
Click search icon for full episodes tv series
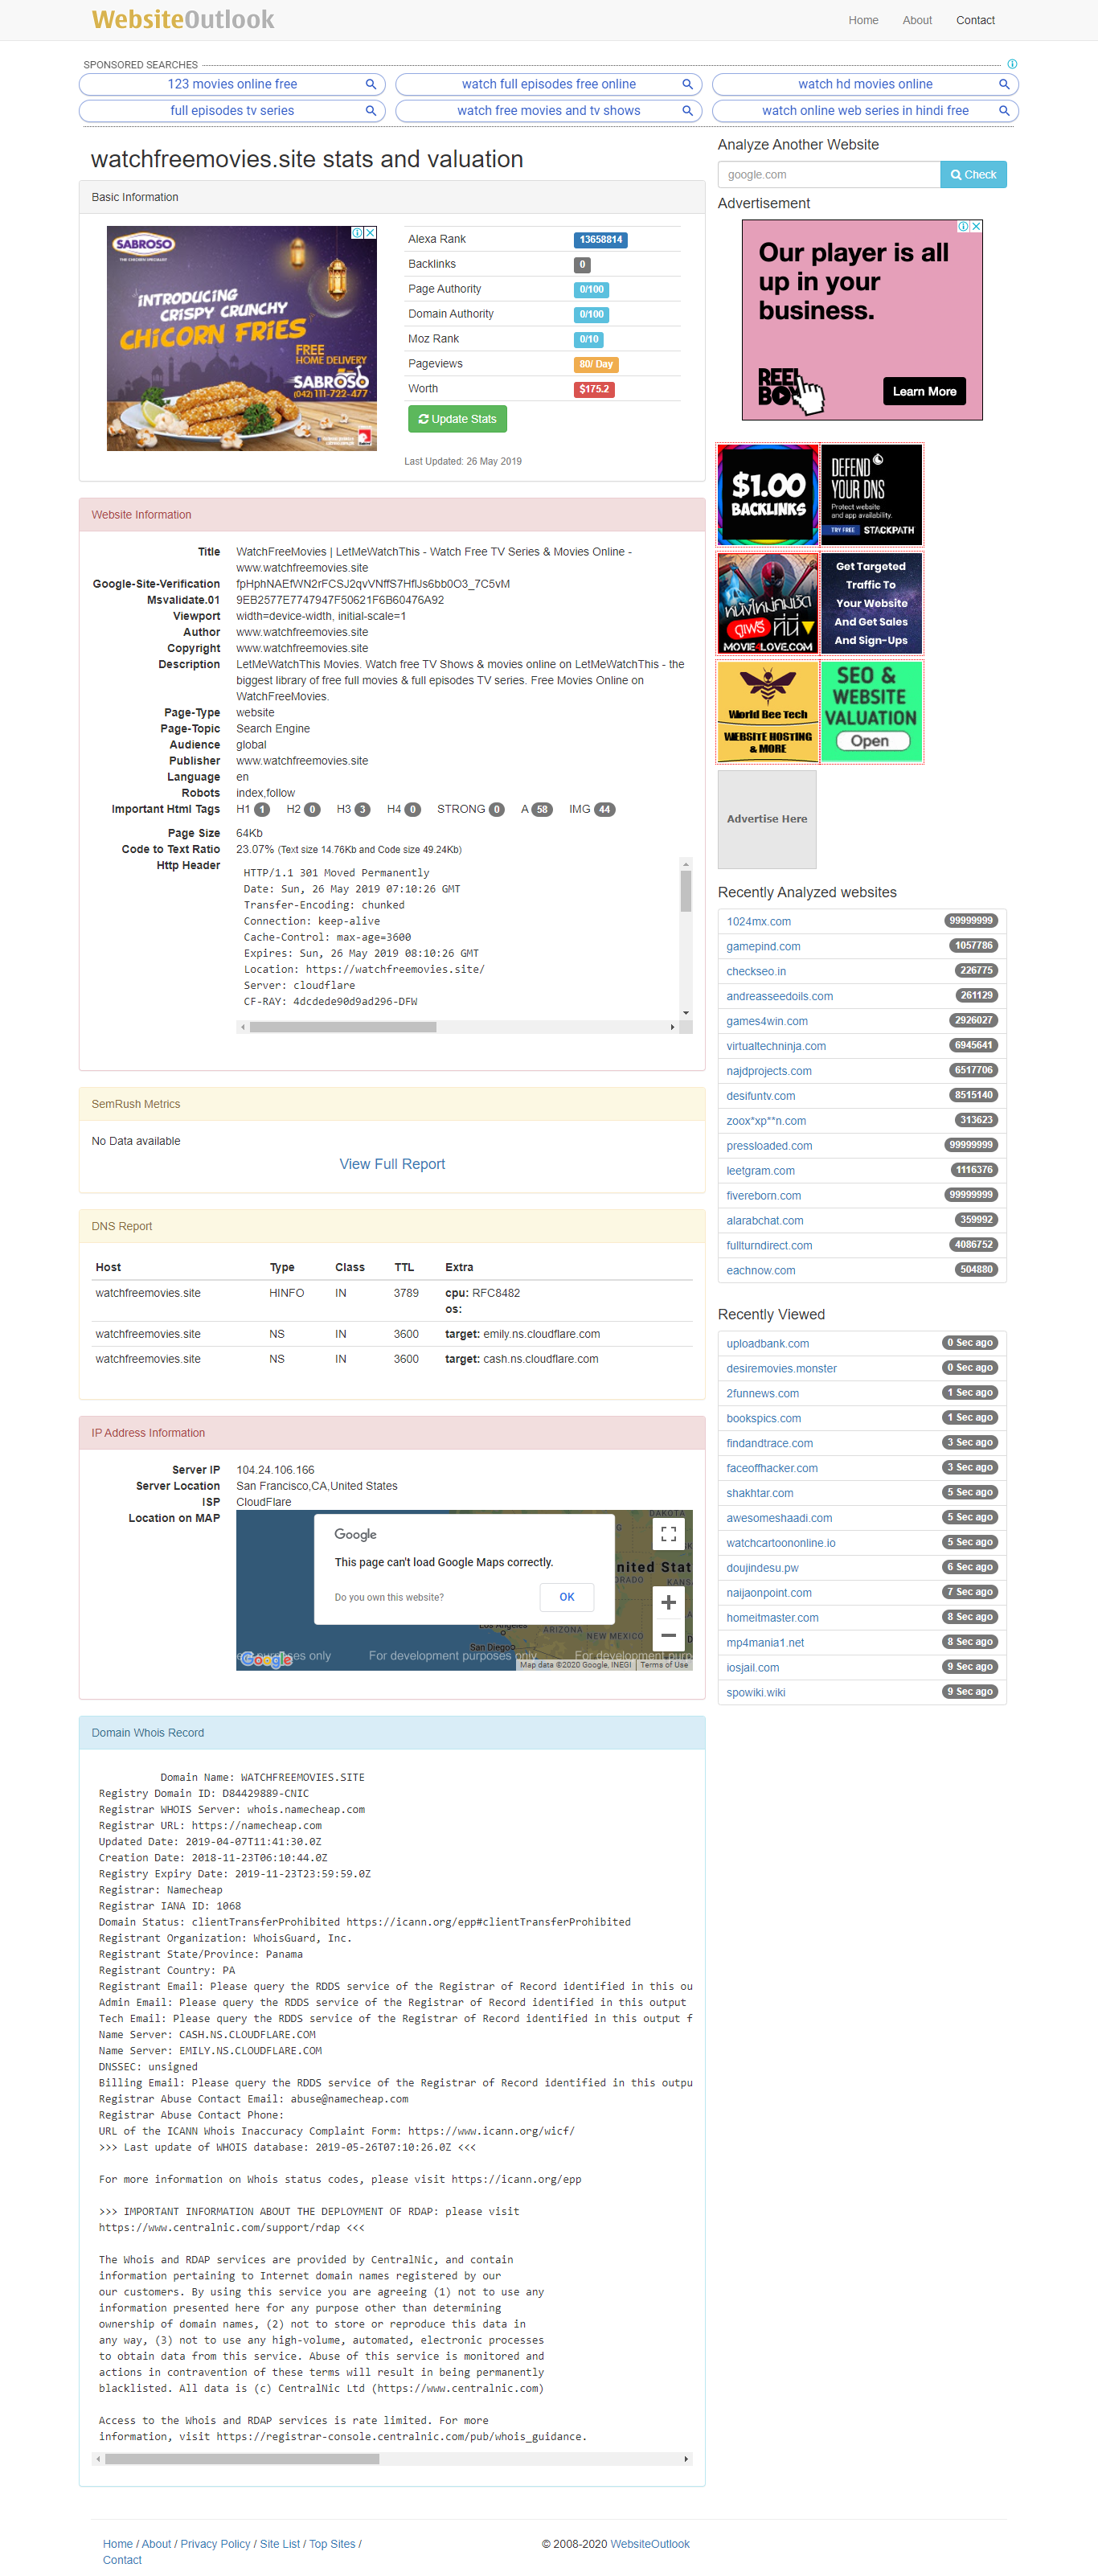tap(370, 111)
